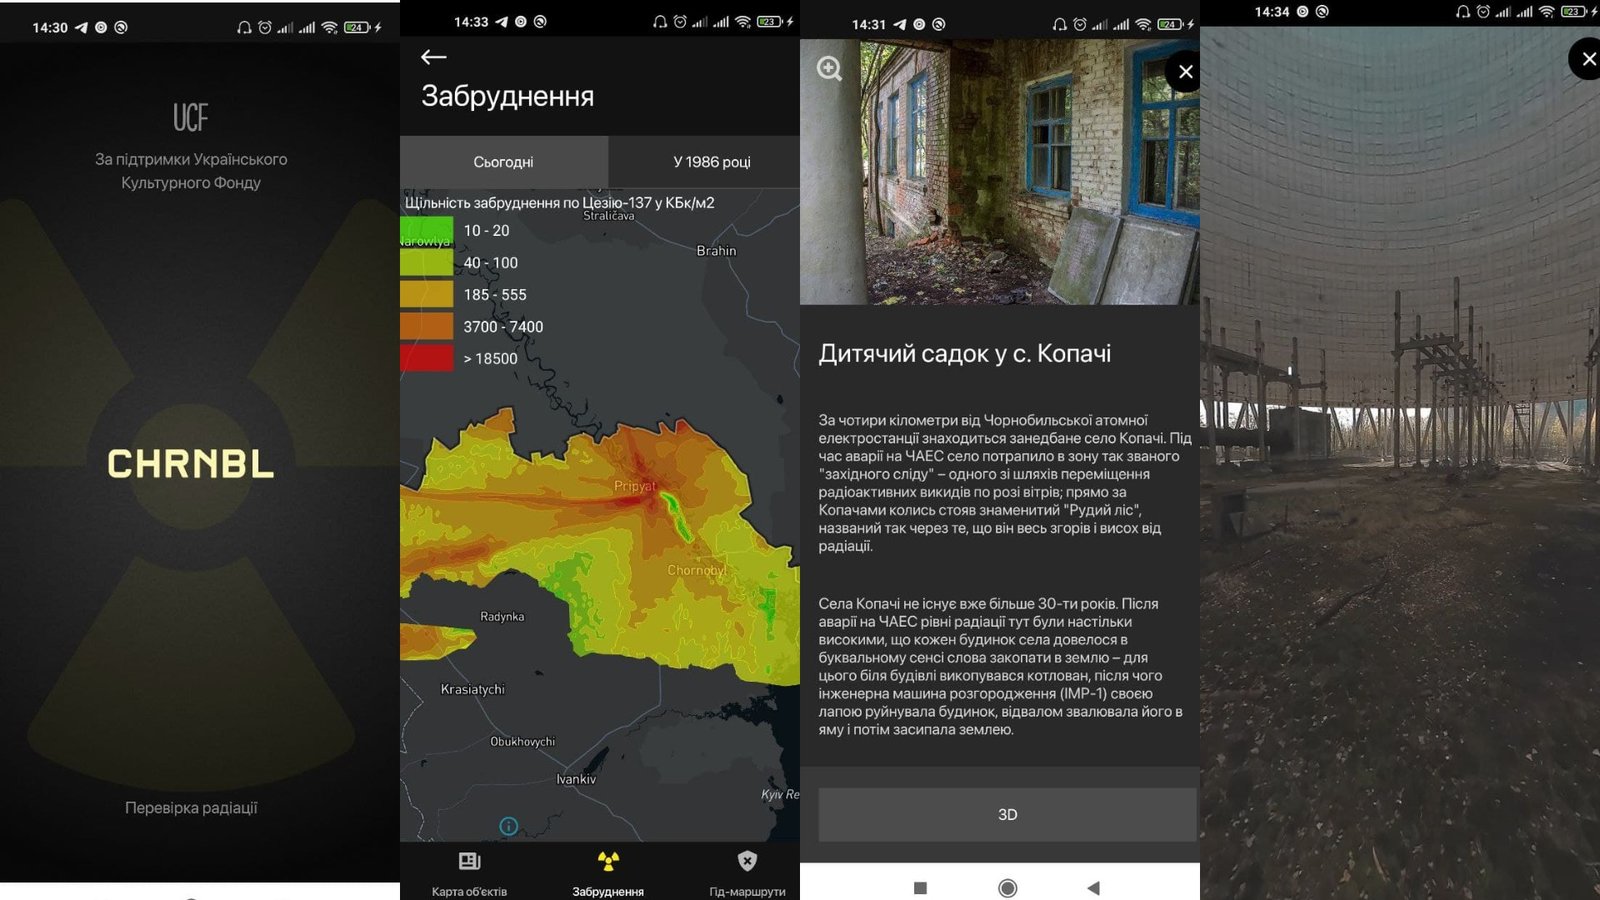Click the red > 18500 legend swatch
The image size is (1600, 900).
pos(426,358)
